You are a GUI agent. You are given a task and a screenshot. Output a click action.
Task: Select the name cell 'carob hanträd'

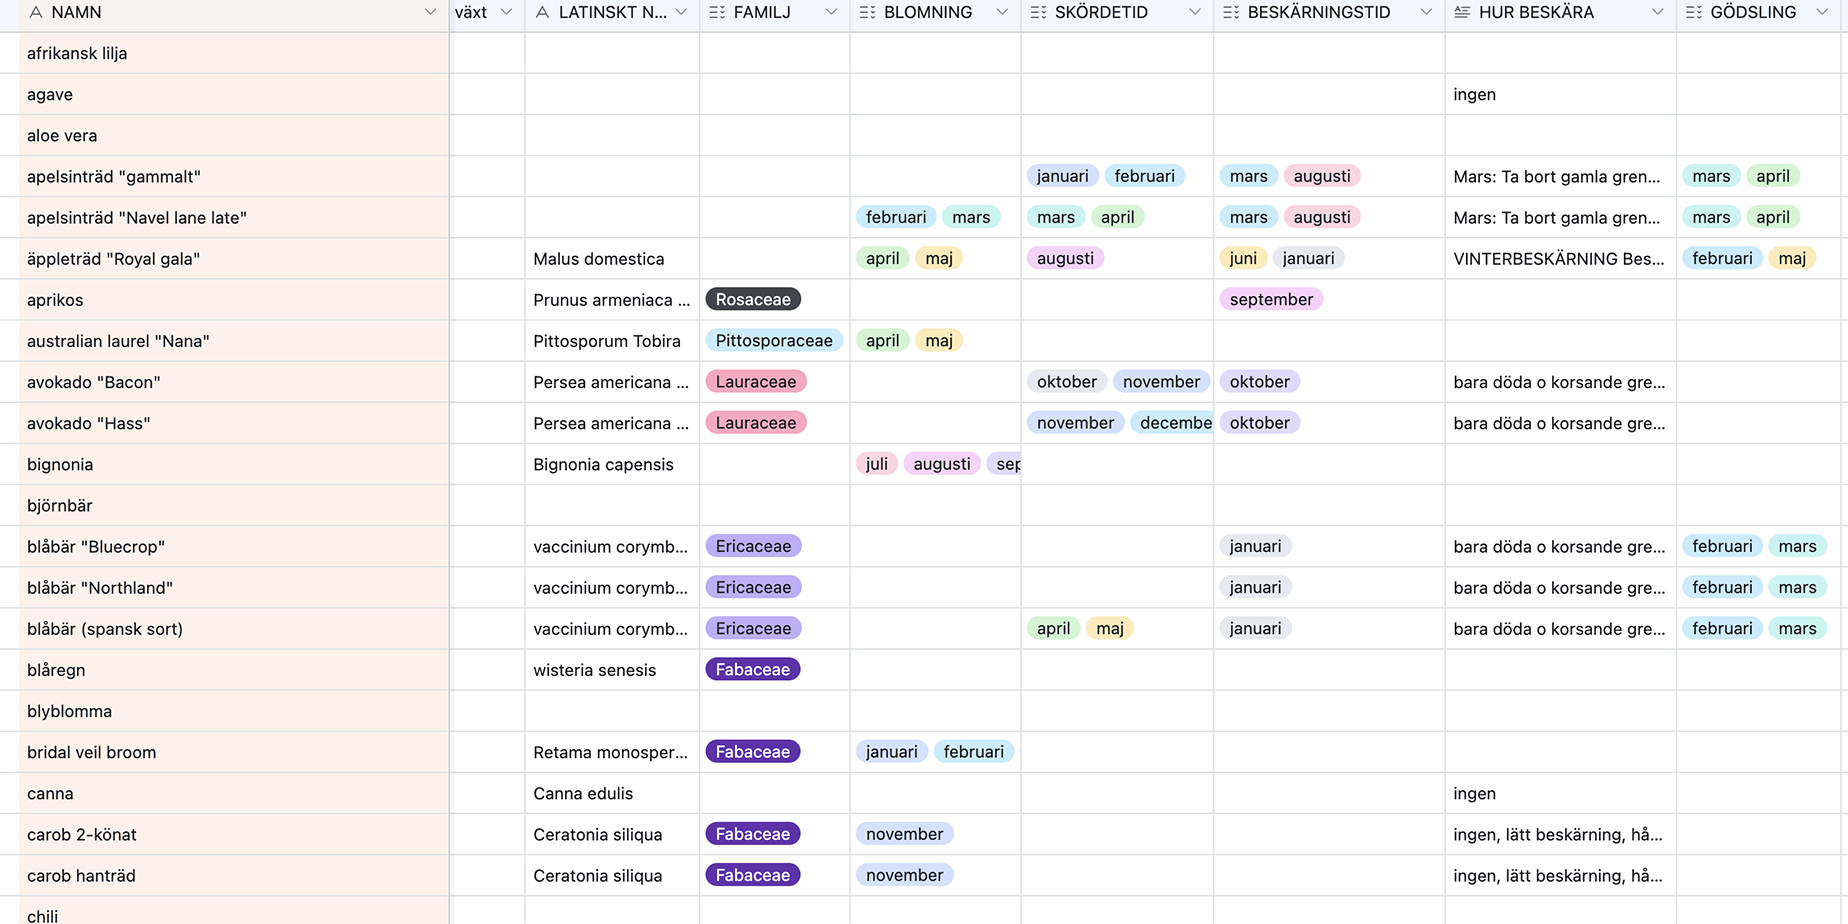click(x=234, y=875)
